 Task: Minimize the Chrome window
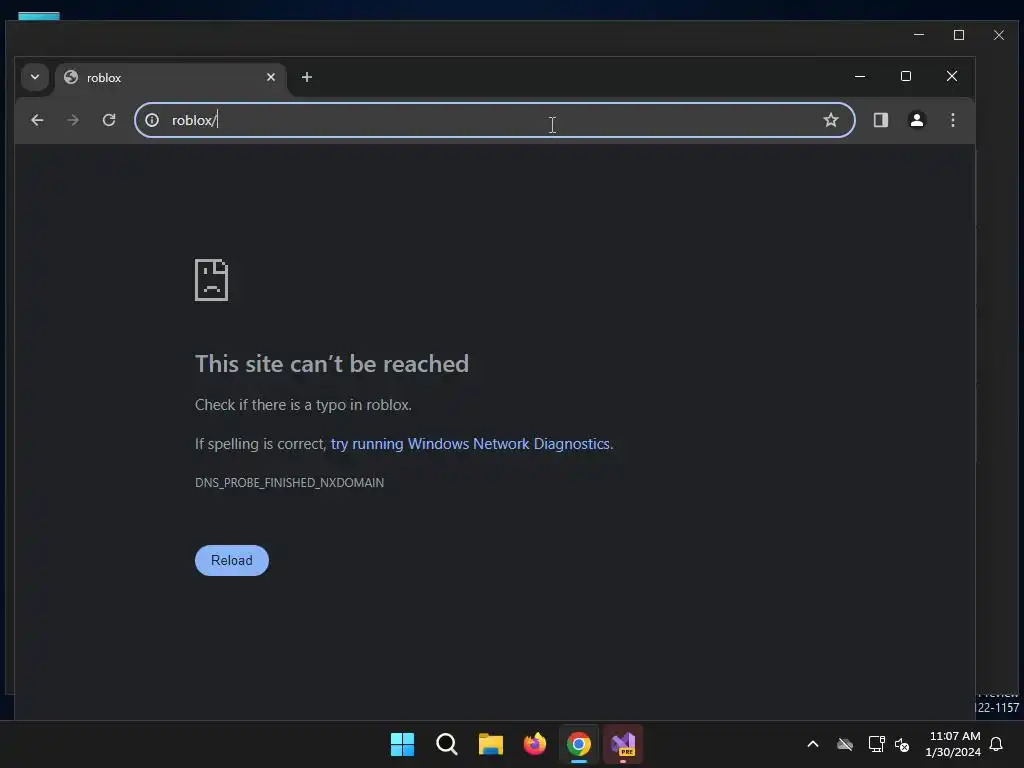[860, 76]
